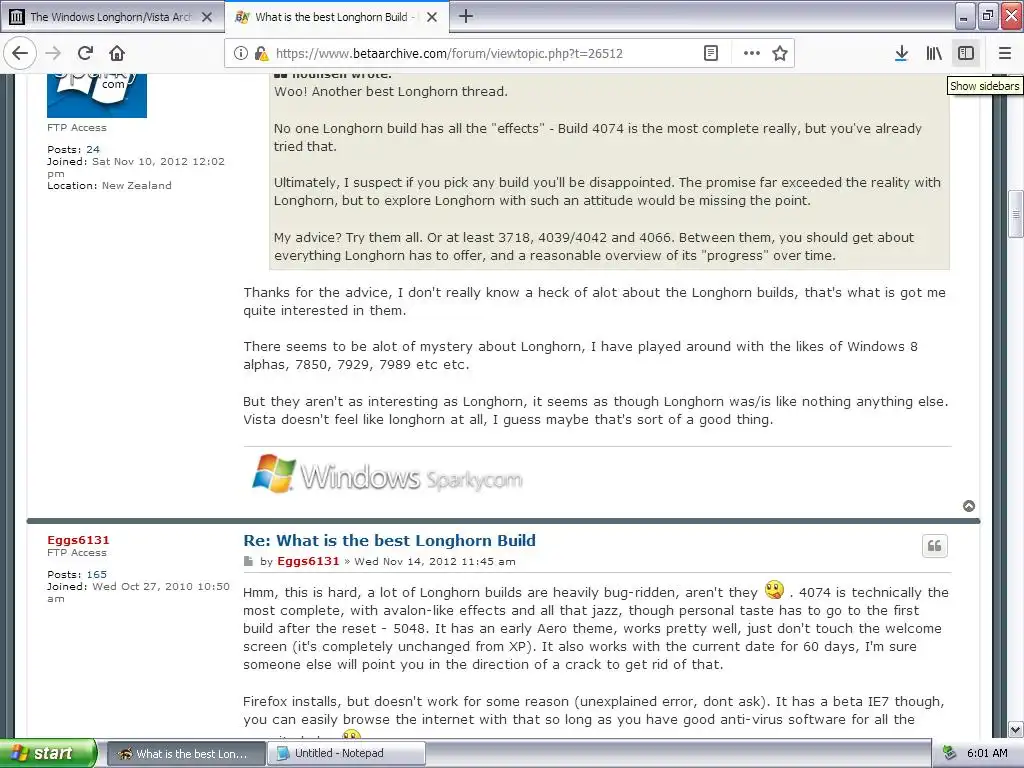Jump to top arrow icon below signature
Image resolution: width=1024 pixels, height=768 pixels.
pyautogui.click(x=969, y=506)
